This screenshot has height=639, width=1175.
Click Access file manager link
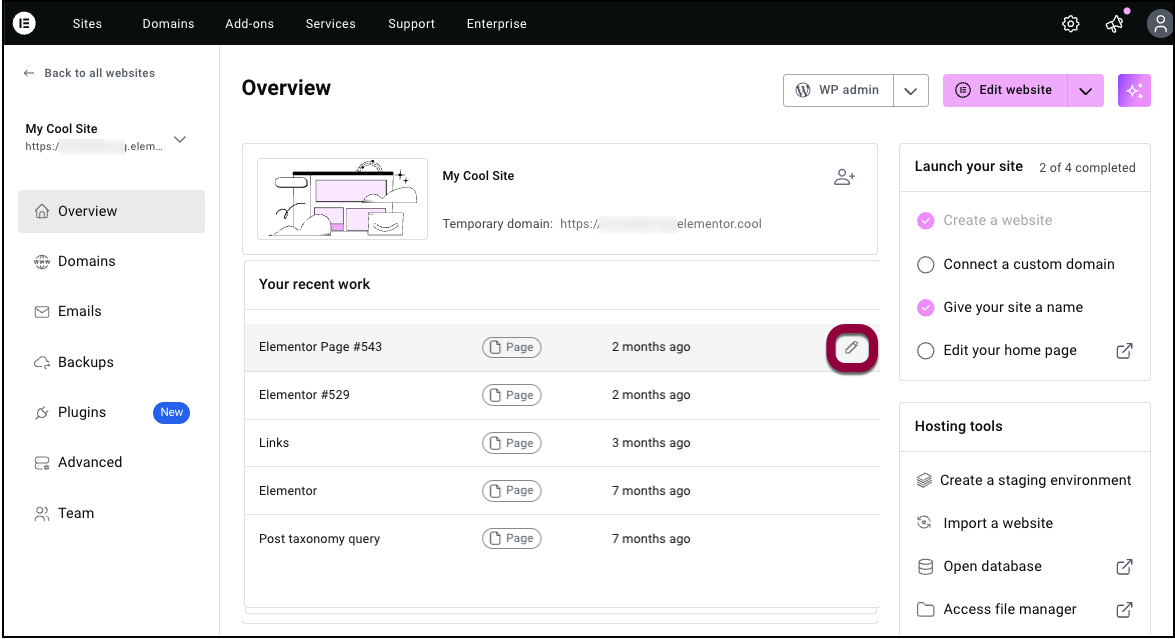pos(1010,610)
